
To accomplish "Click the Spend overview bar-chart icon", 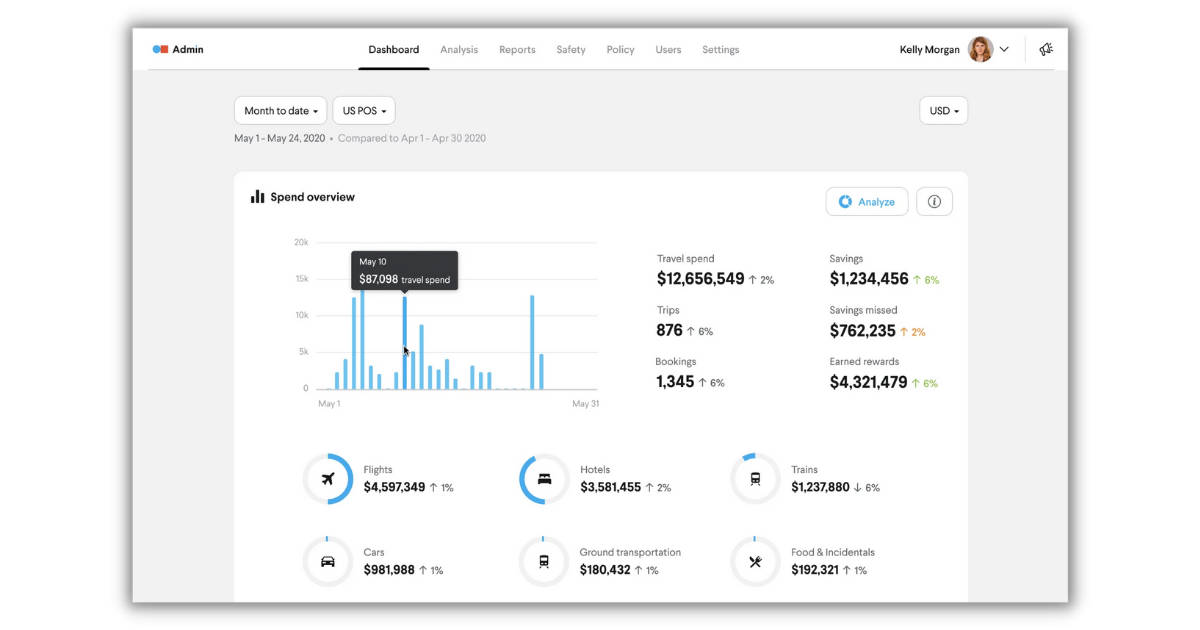I will click(x=255, y=196).
